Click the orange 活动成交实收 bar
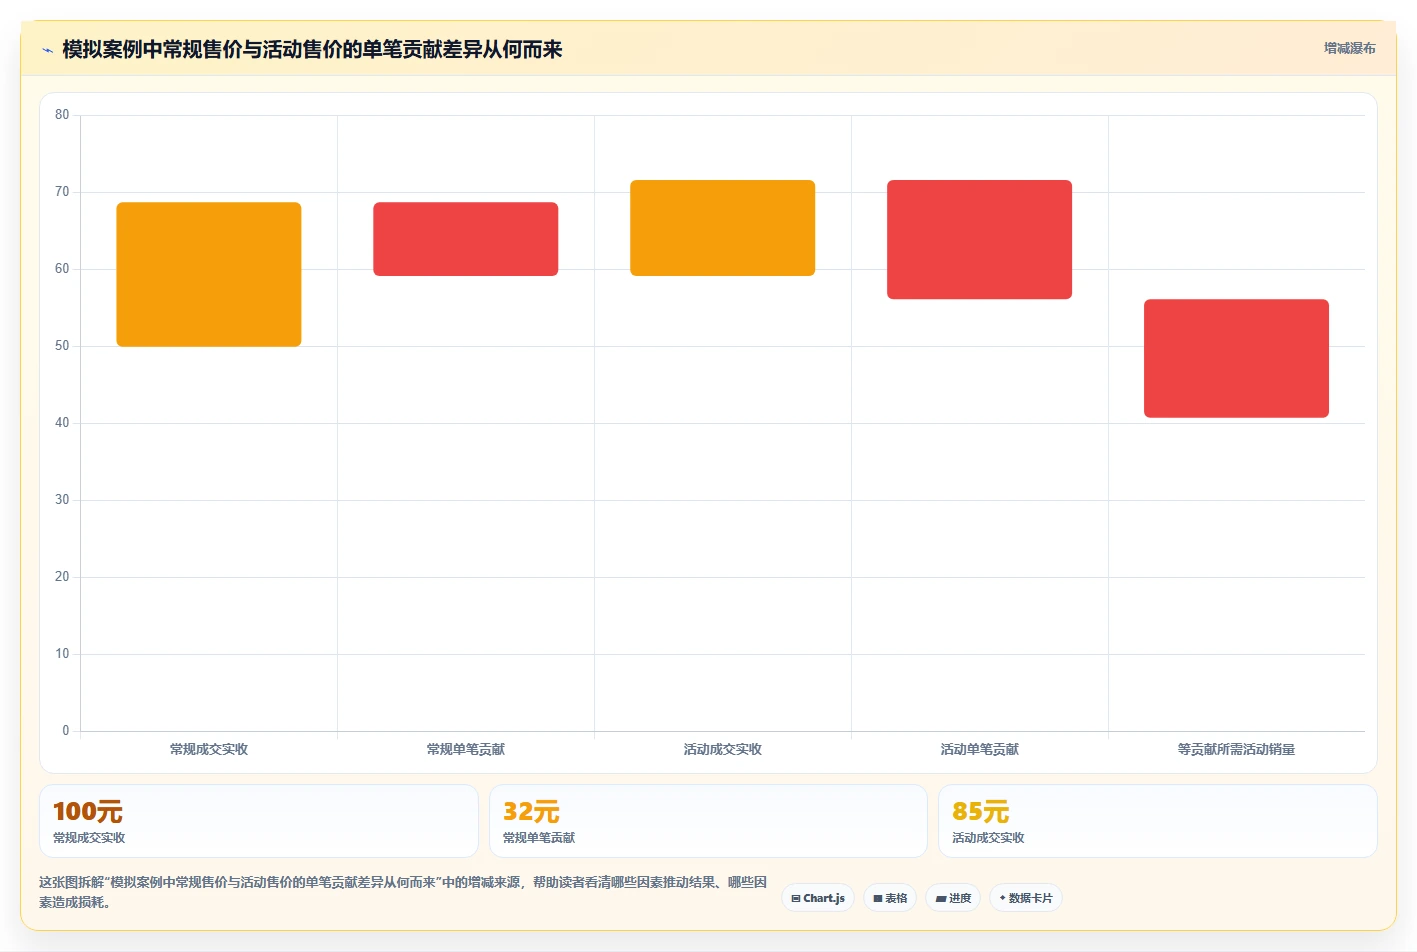 pos(723,228)
